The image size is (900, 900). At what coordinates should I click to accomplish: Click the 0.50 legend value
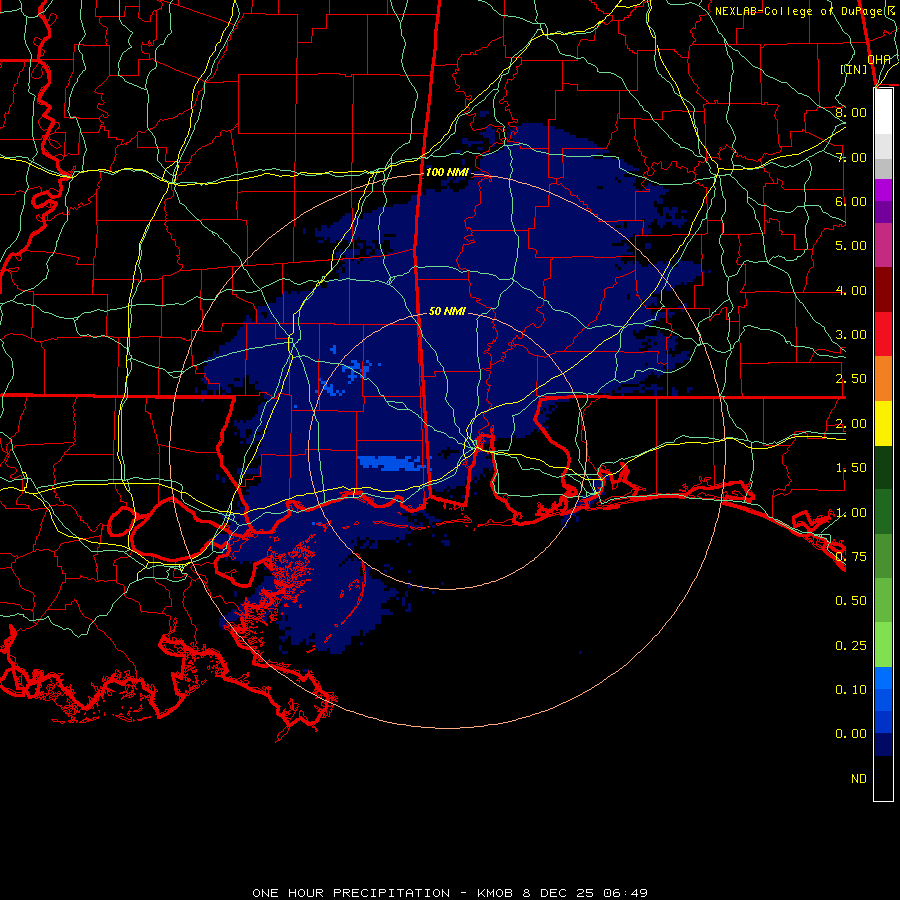pyautogui.click(x=851, y=601)
